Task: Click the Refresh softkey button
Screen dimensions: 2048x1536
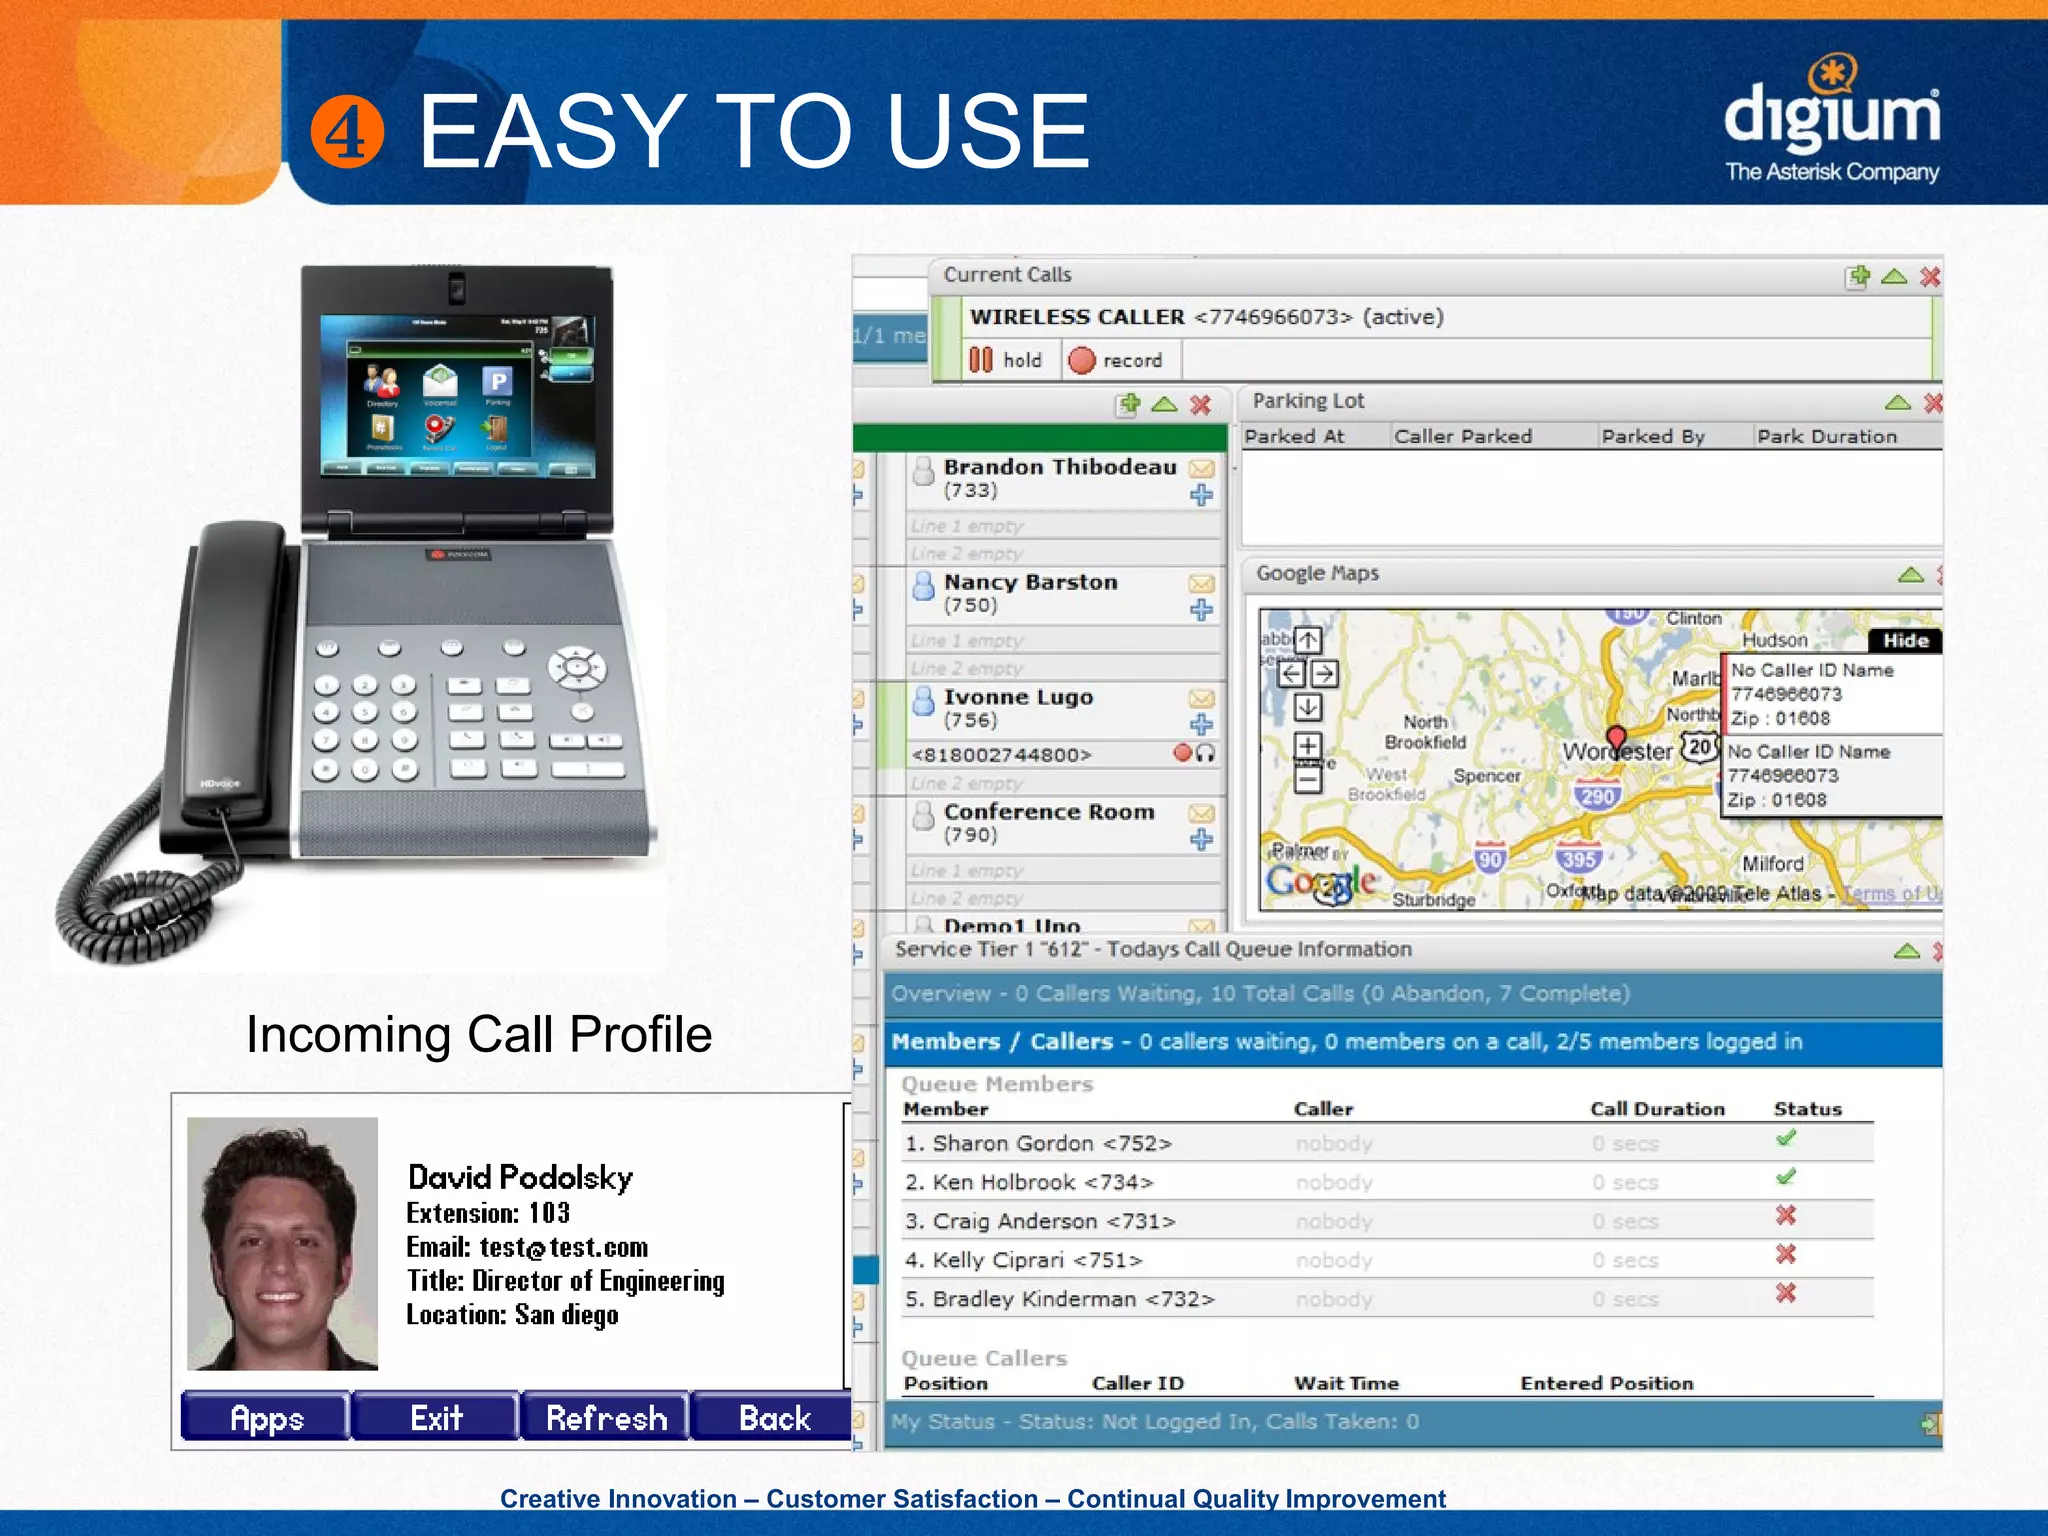Action: (606, 1417)
